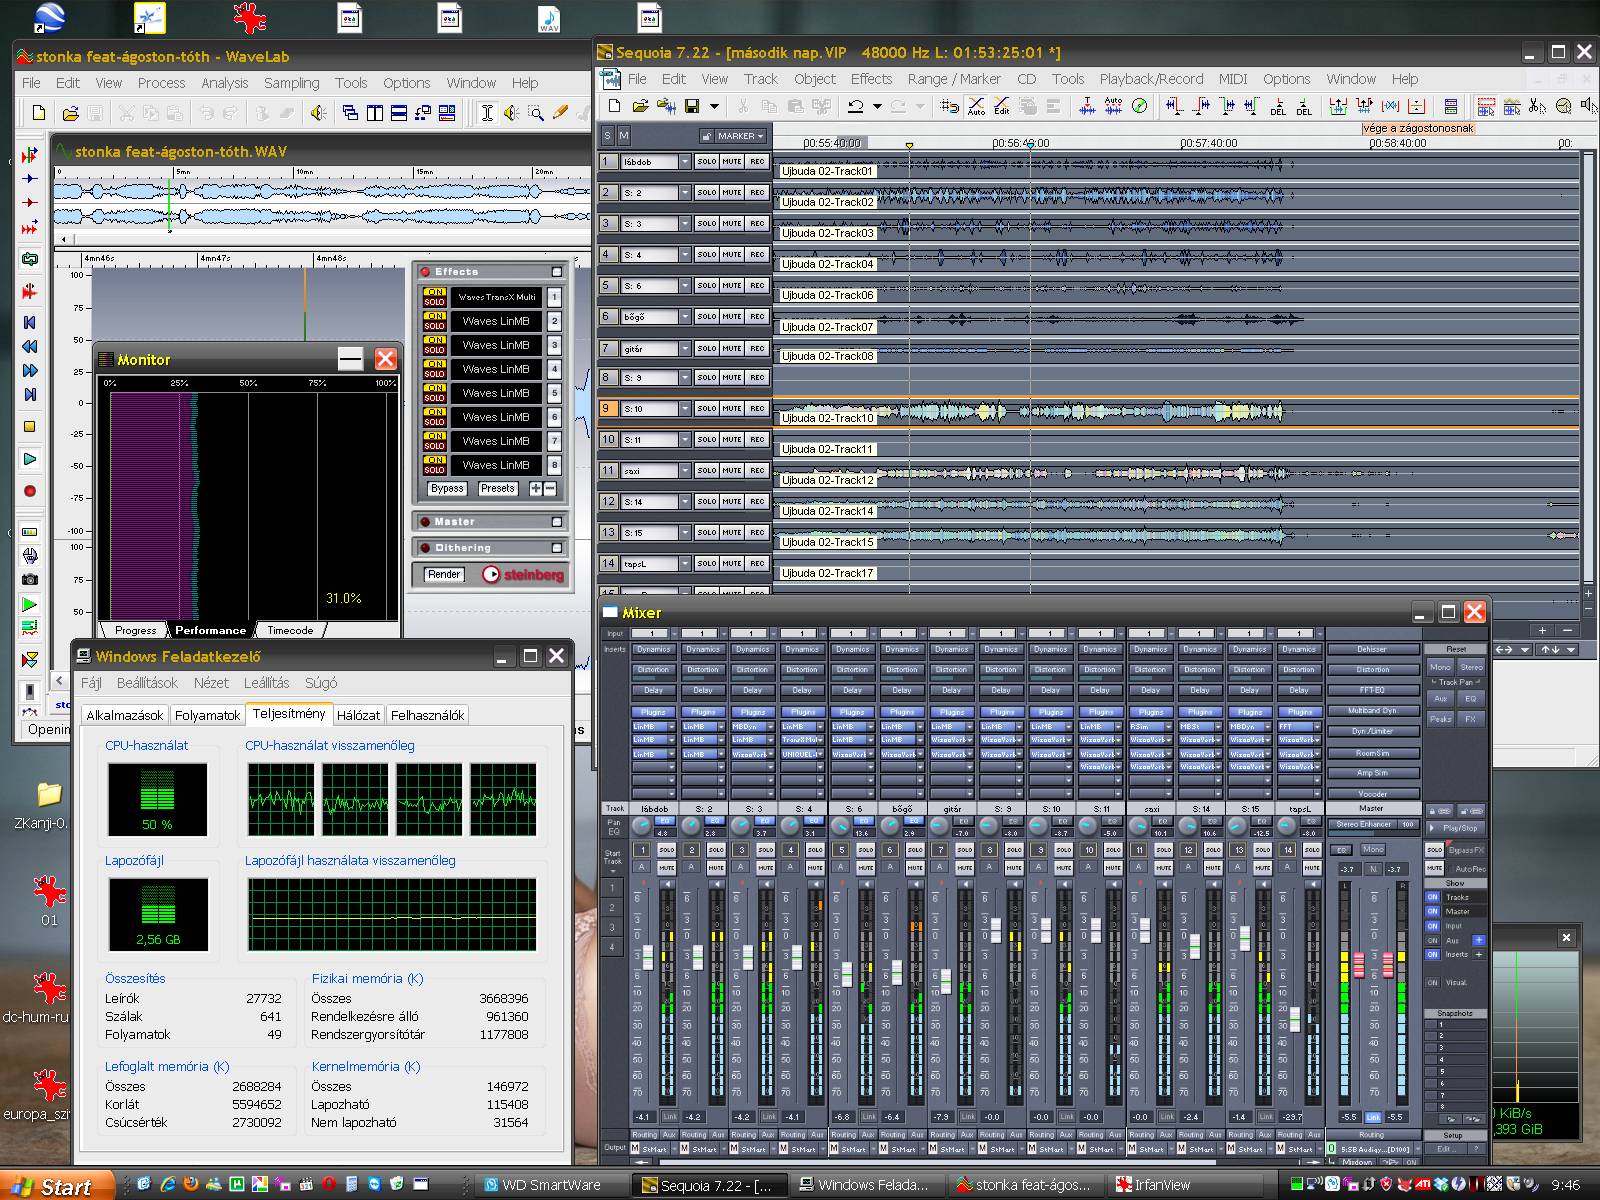Switch to Folyamatok tab in Feladatkezelő
Image resolution: width=1600 pixels, height=1200 pixels.
207,715
